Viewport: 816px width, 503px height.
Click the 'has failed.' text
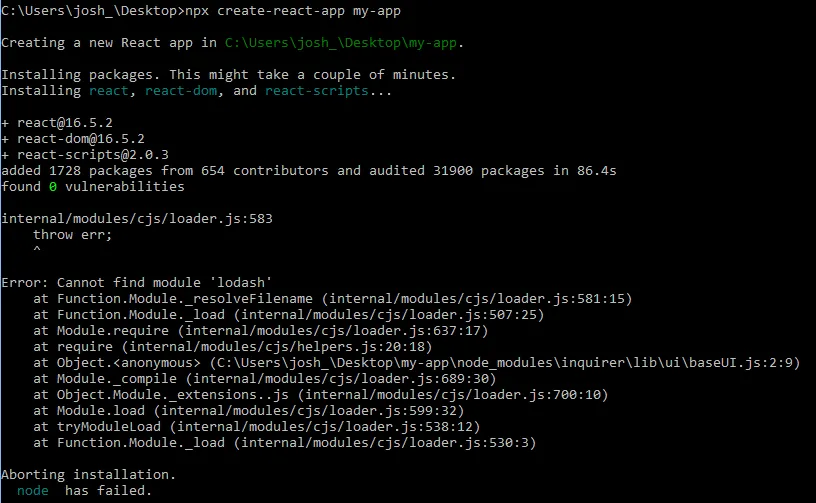tap(108, 491)
